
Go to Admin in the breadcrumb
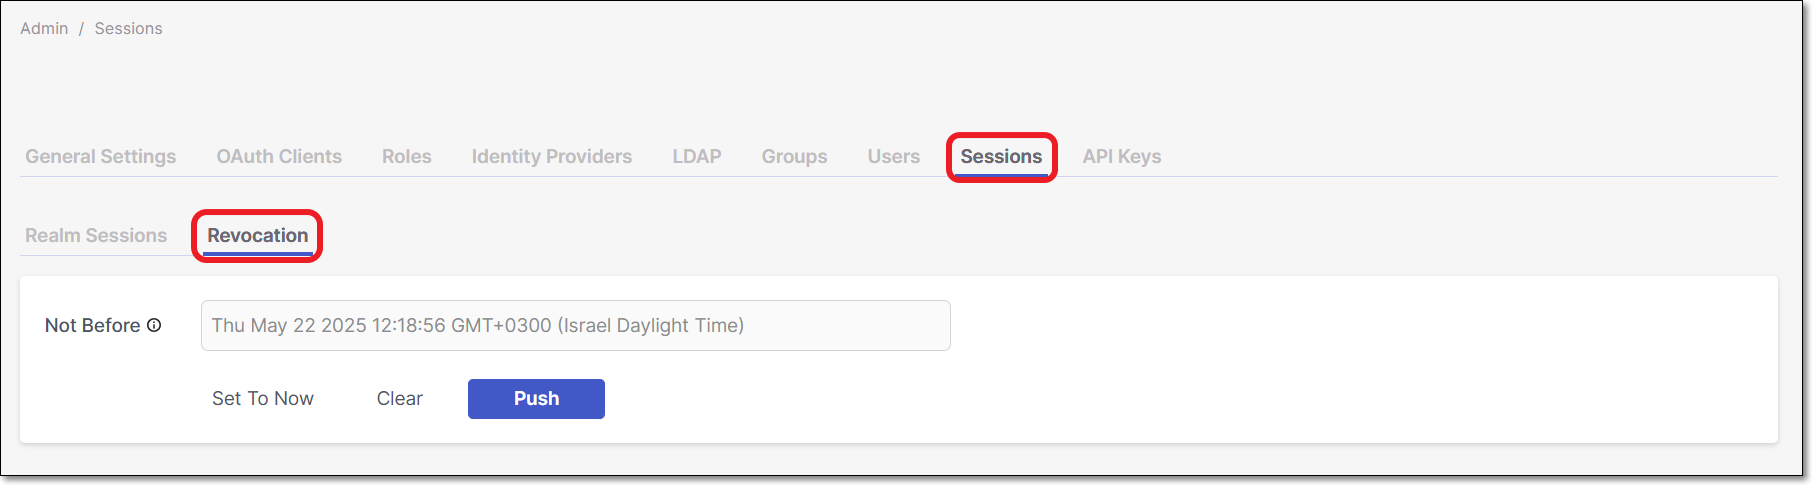44,28
